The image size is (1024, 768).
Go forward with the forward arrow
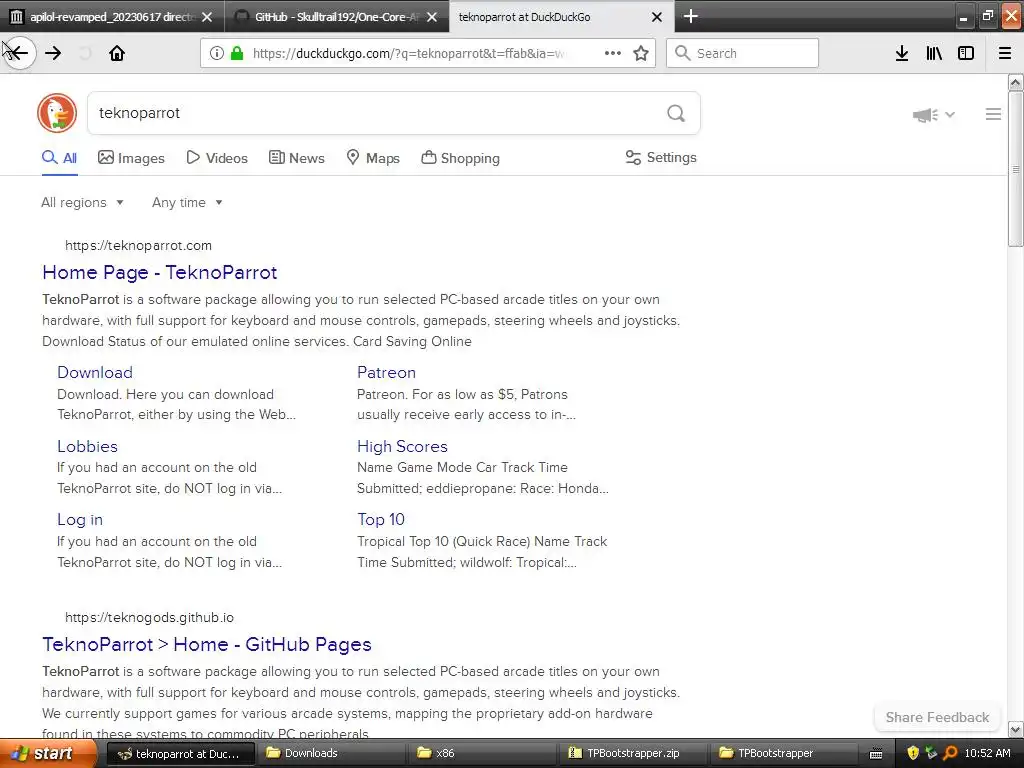(x=53, y=53)
